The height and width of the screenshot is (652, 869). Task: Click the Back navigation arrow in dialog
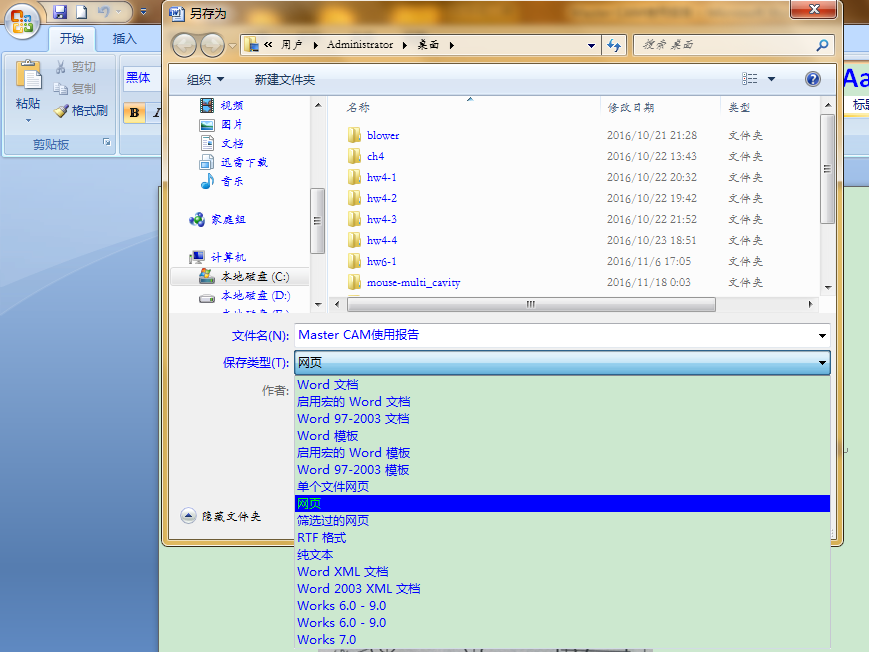click(184, 45)
